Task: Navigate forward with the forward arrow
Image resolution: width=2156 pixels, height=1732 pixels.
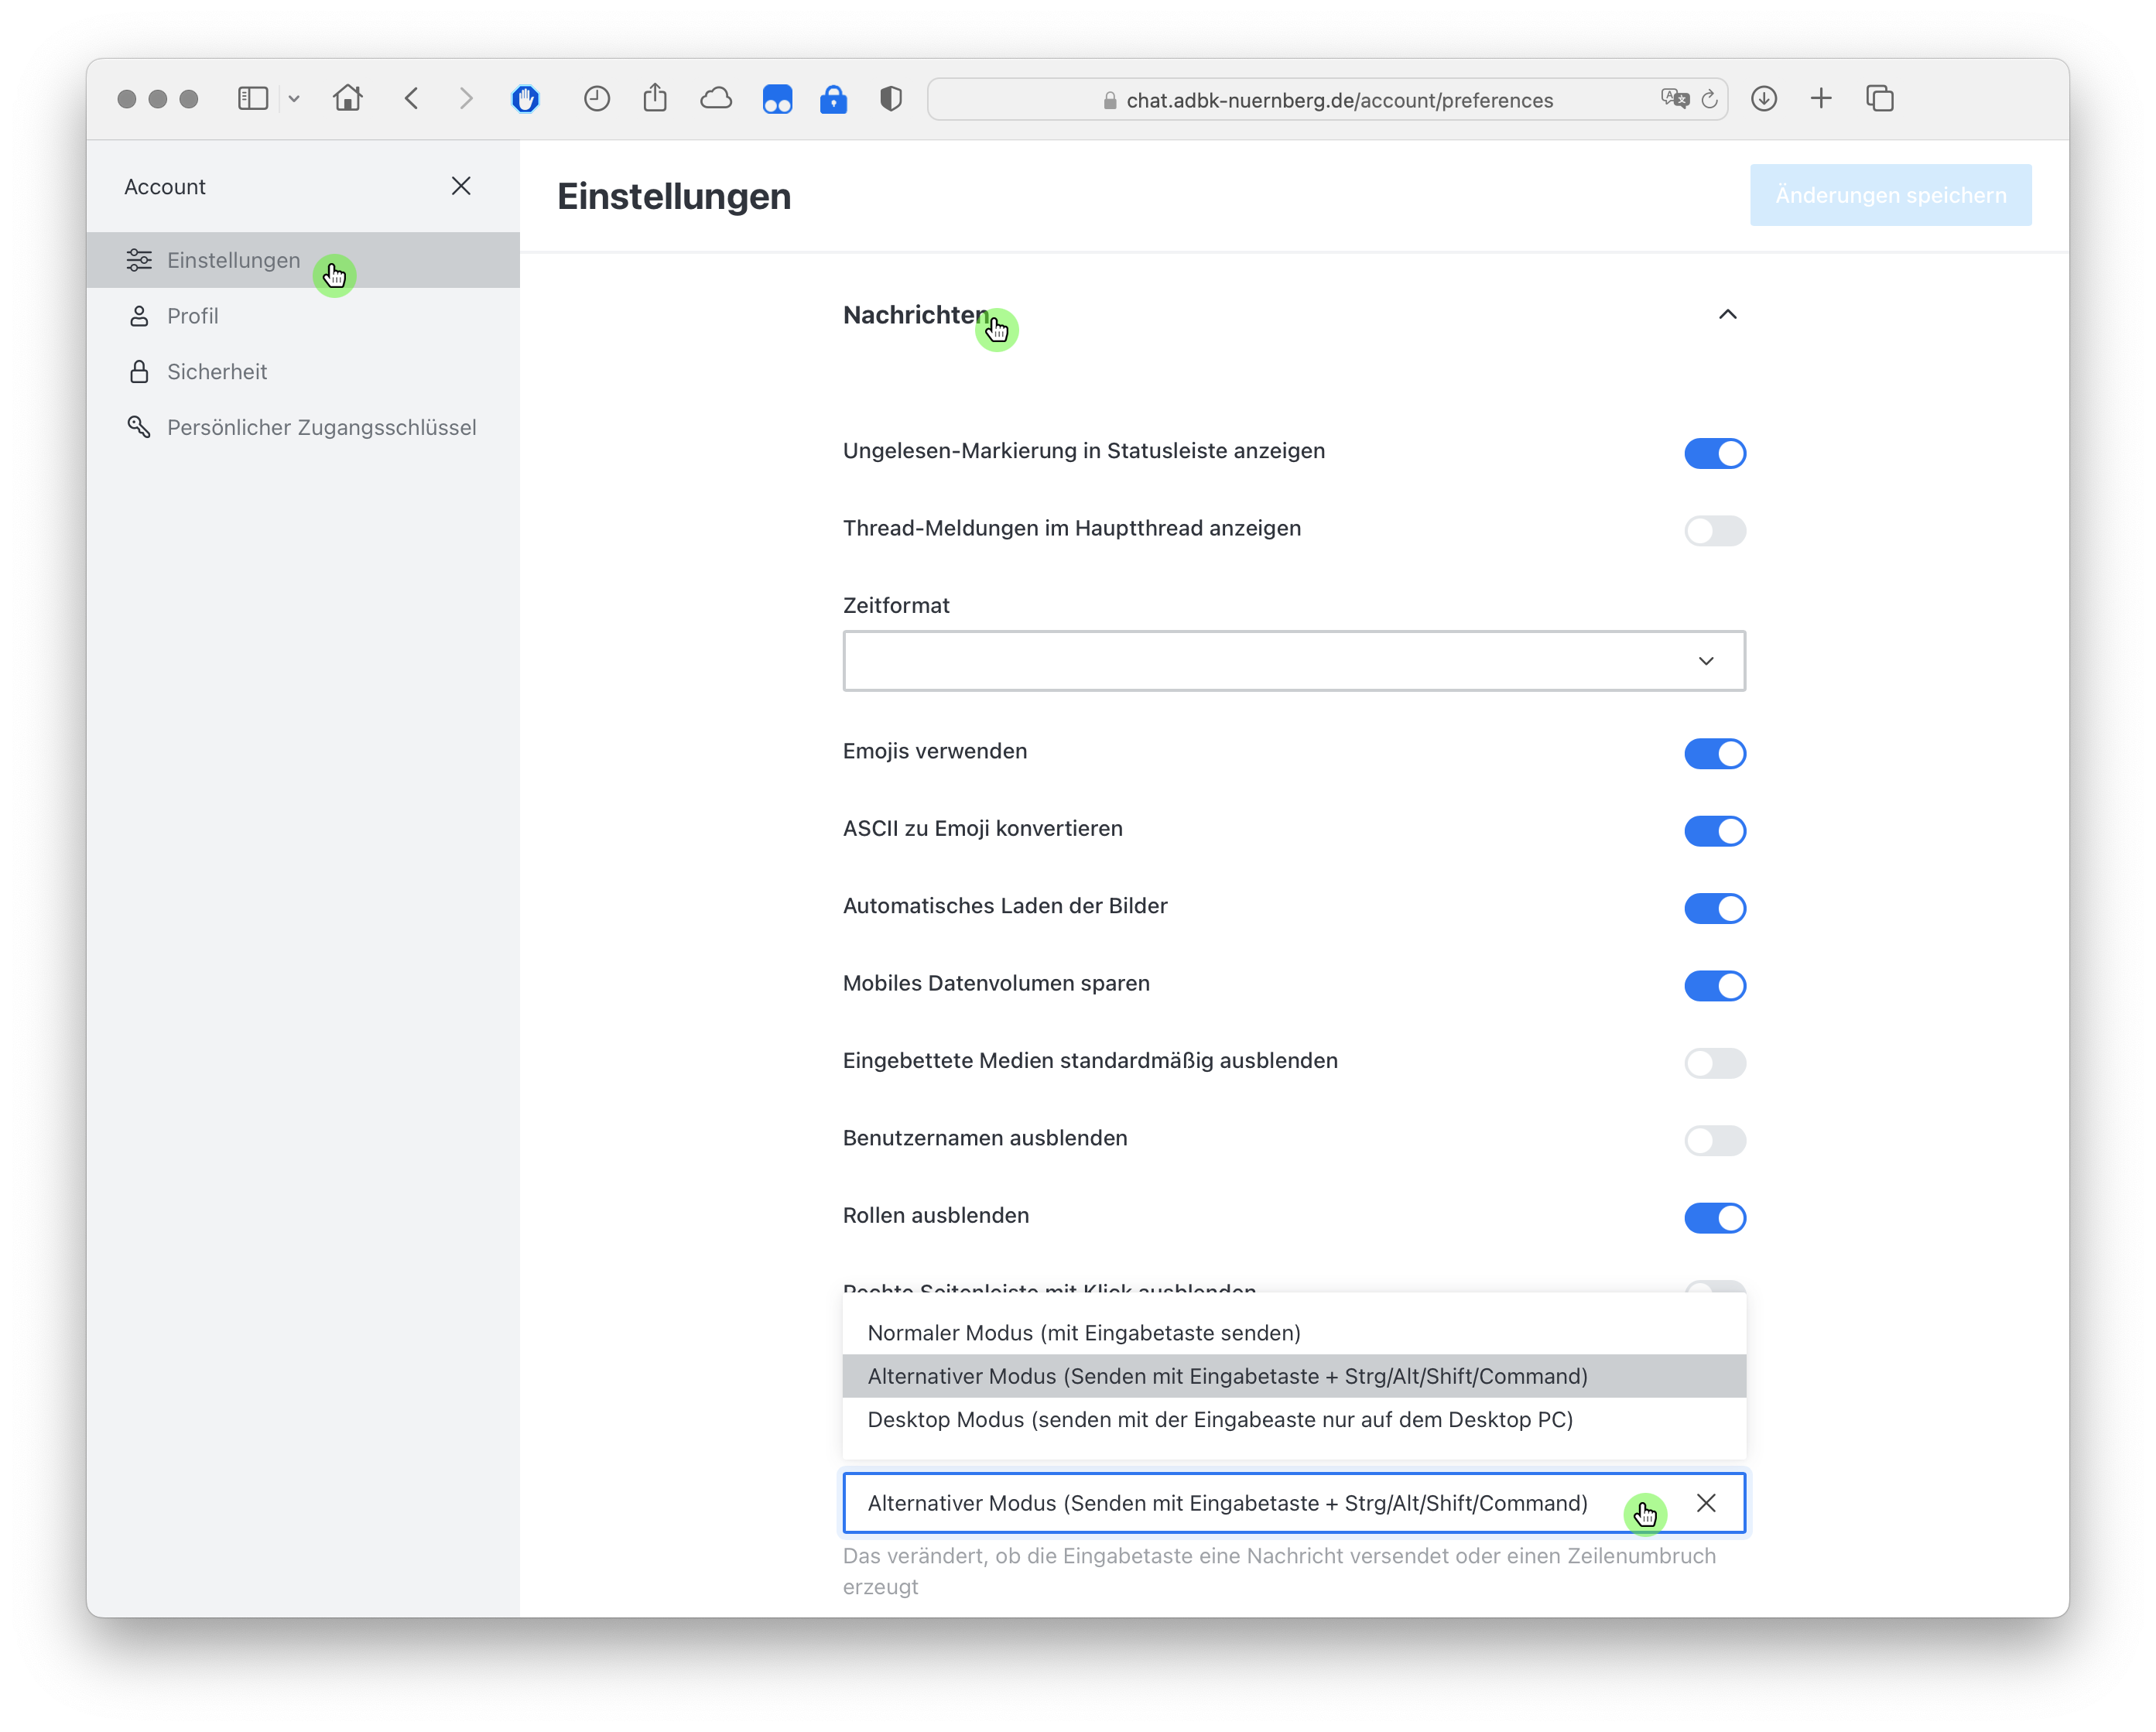Action: (466, 98)
